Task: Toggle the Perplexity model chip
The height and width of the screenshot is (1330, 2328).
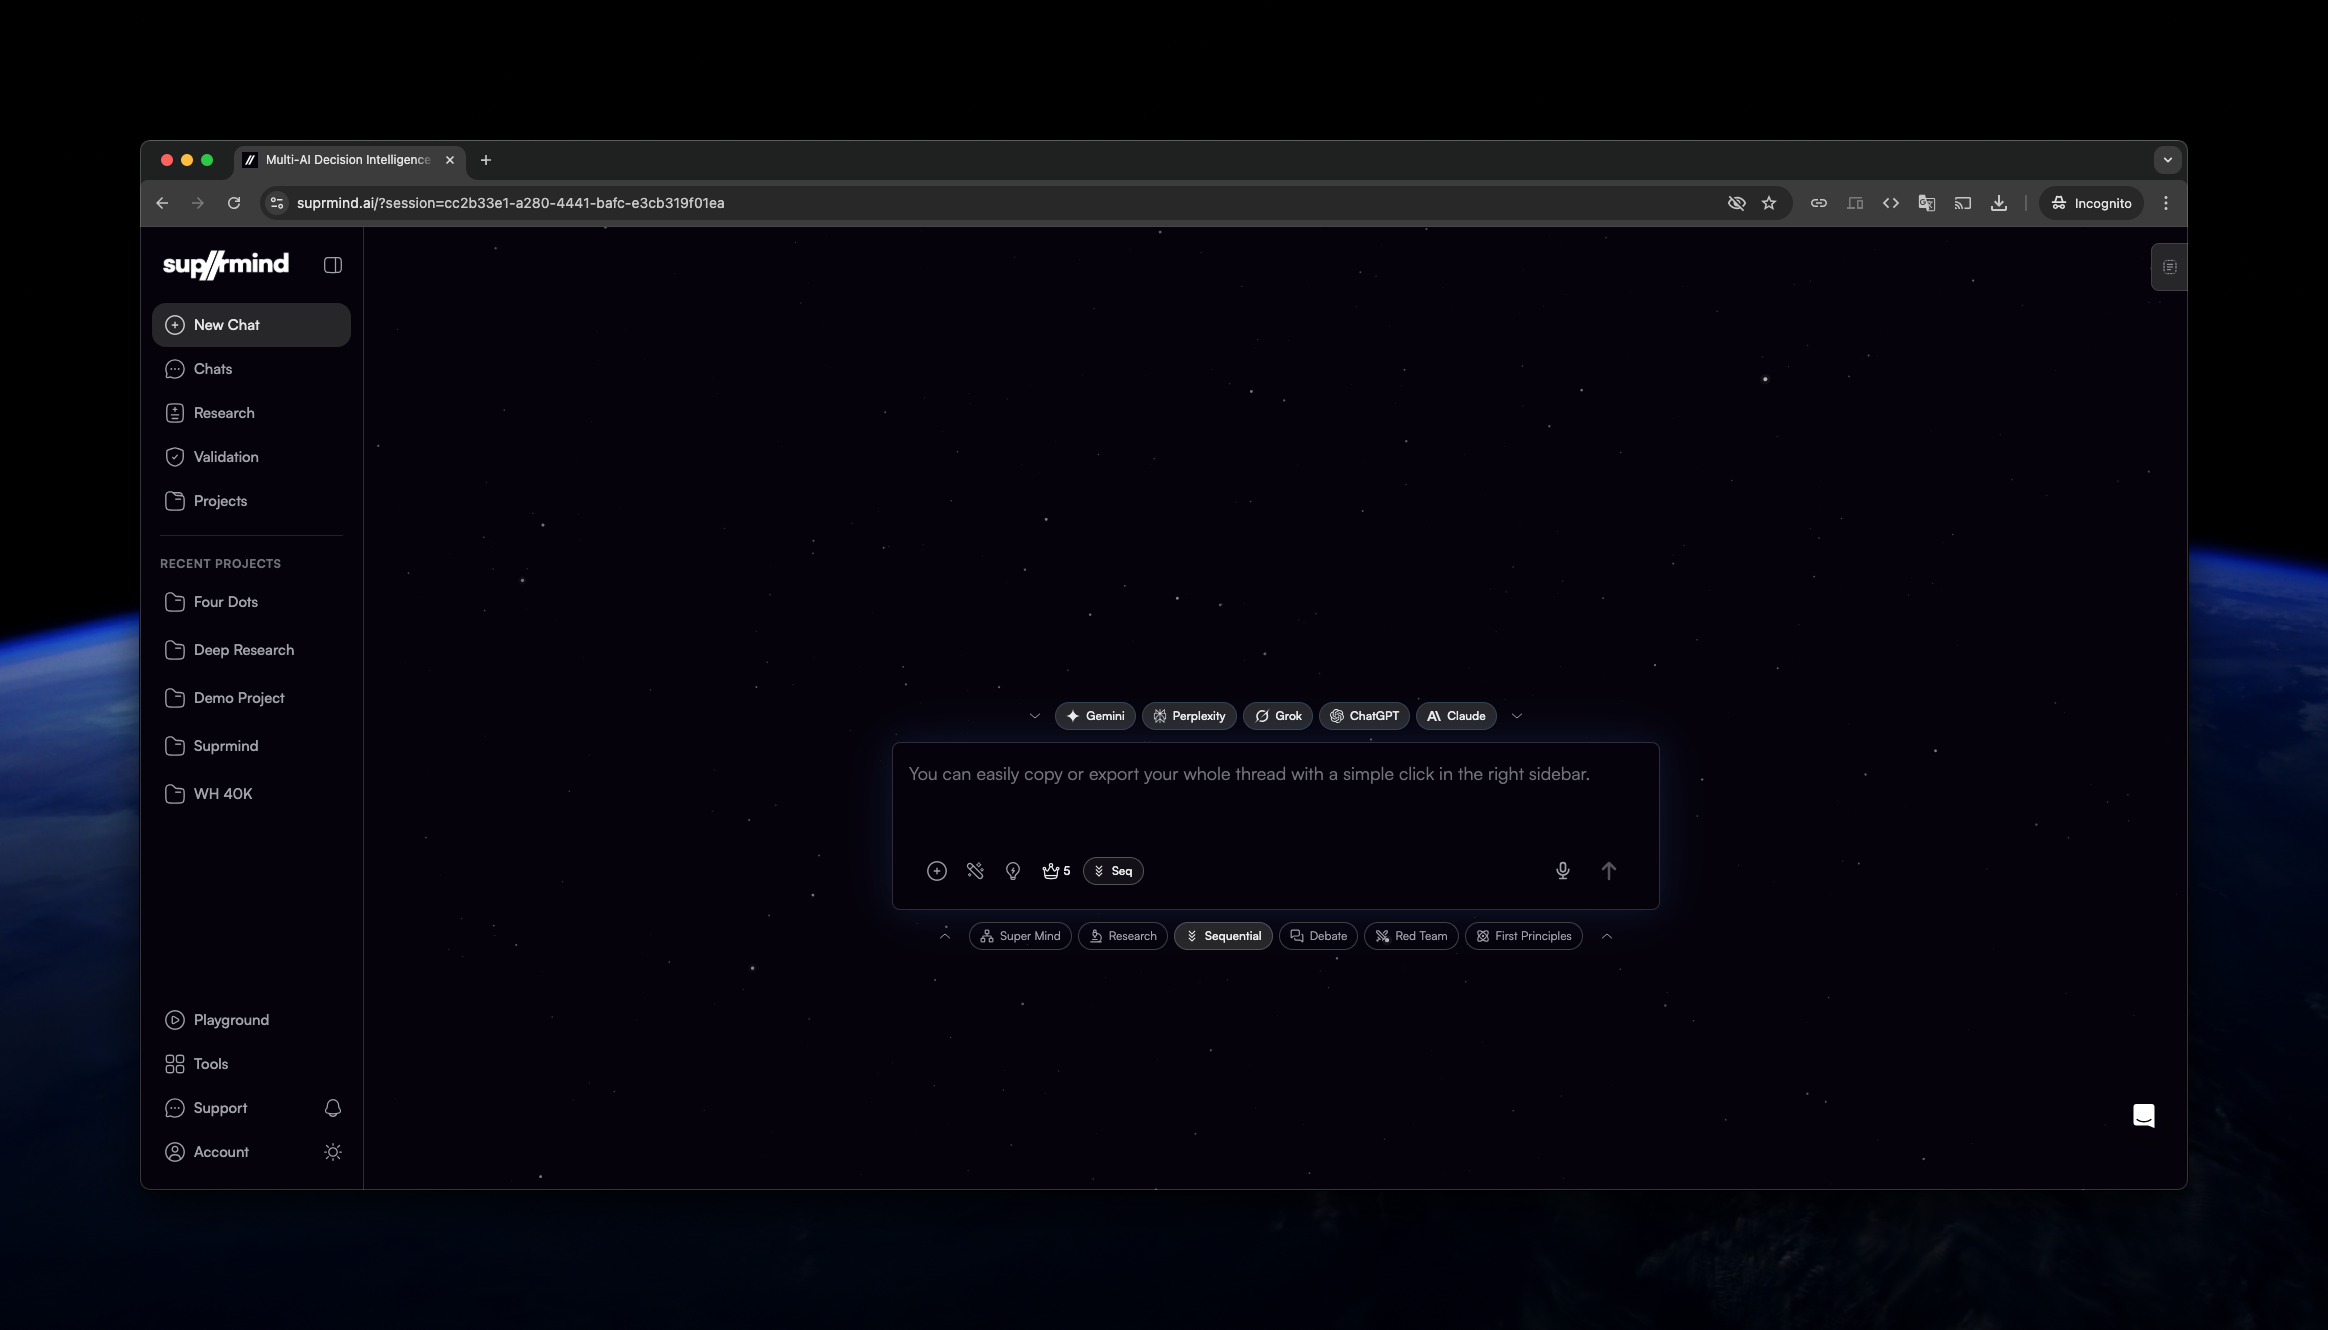Action: 1189,716
